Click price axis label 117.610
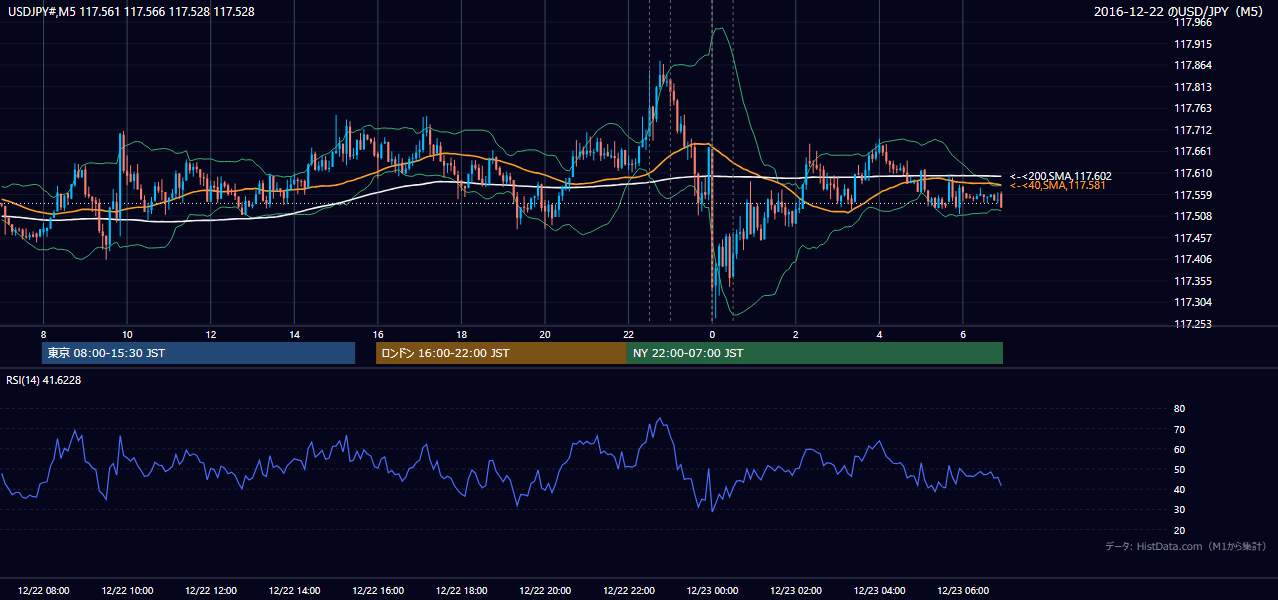 pos(1194,173)
